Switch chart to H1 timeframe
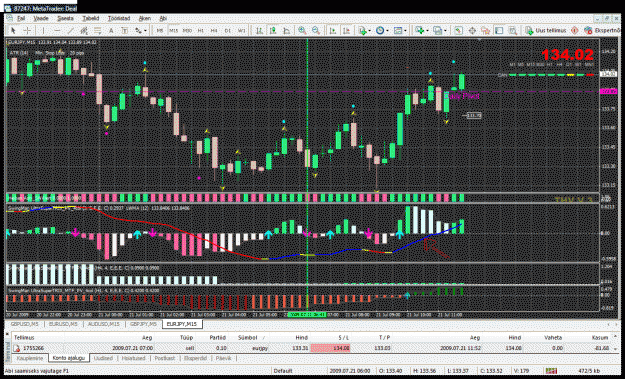The image size is (625, 379). (x=200, y=30)
